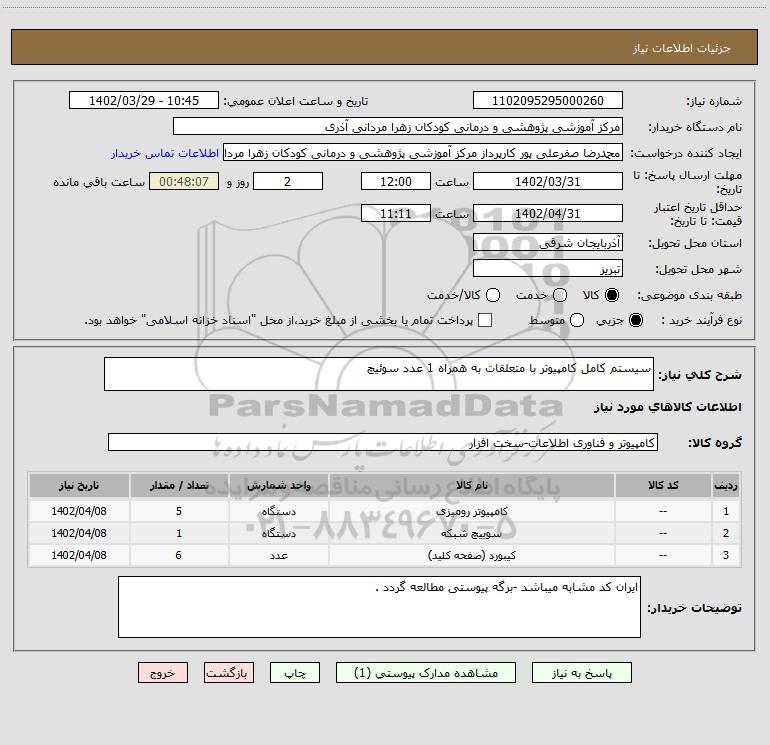This screenshot has height=745, width=770.
Task: Click the بازگشت back button
Action: 230,674
